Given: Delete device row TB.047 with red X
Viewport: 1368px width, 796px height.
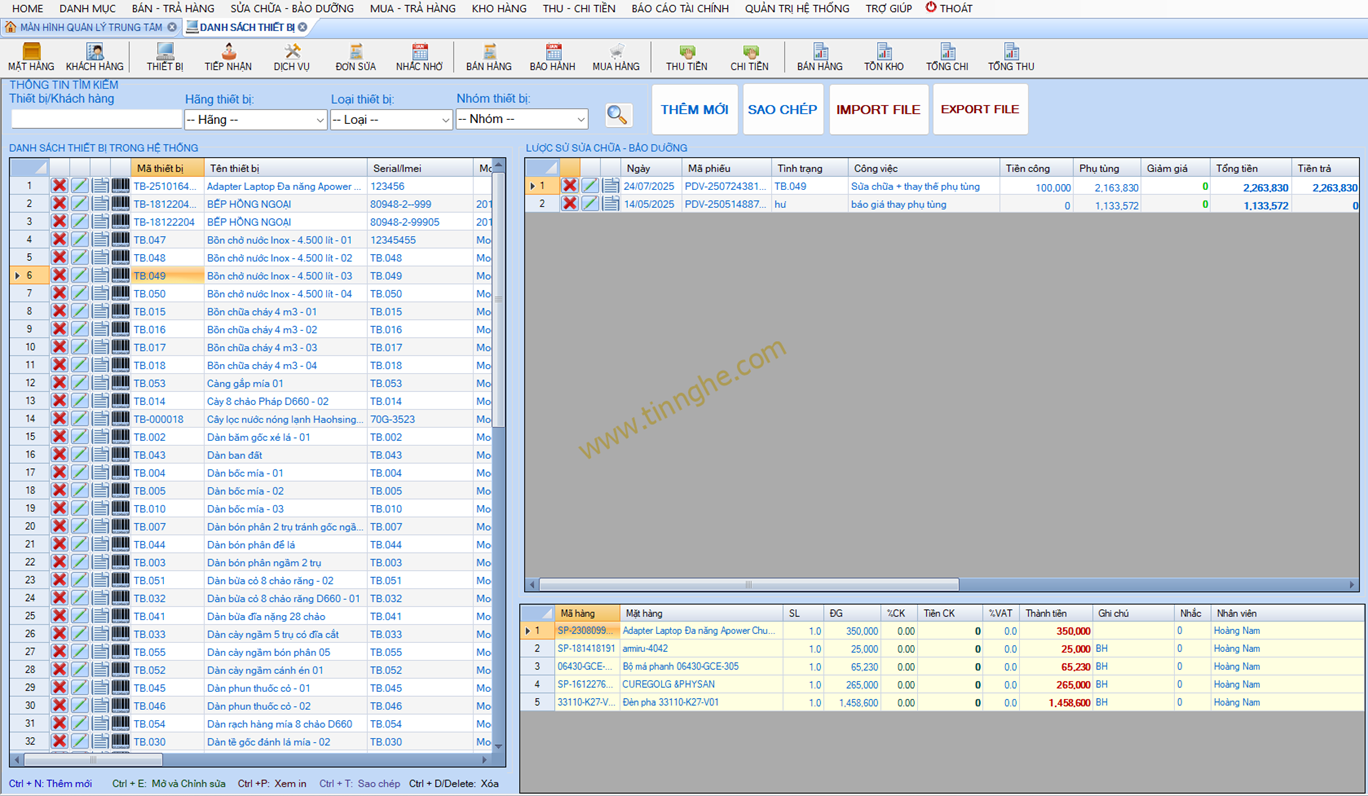Looking at the screenshot, I should 60,240.
